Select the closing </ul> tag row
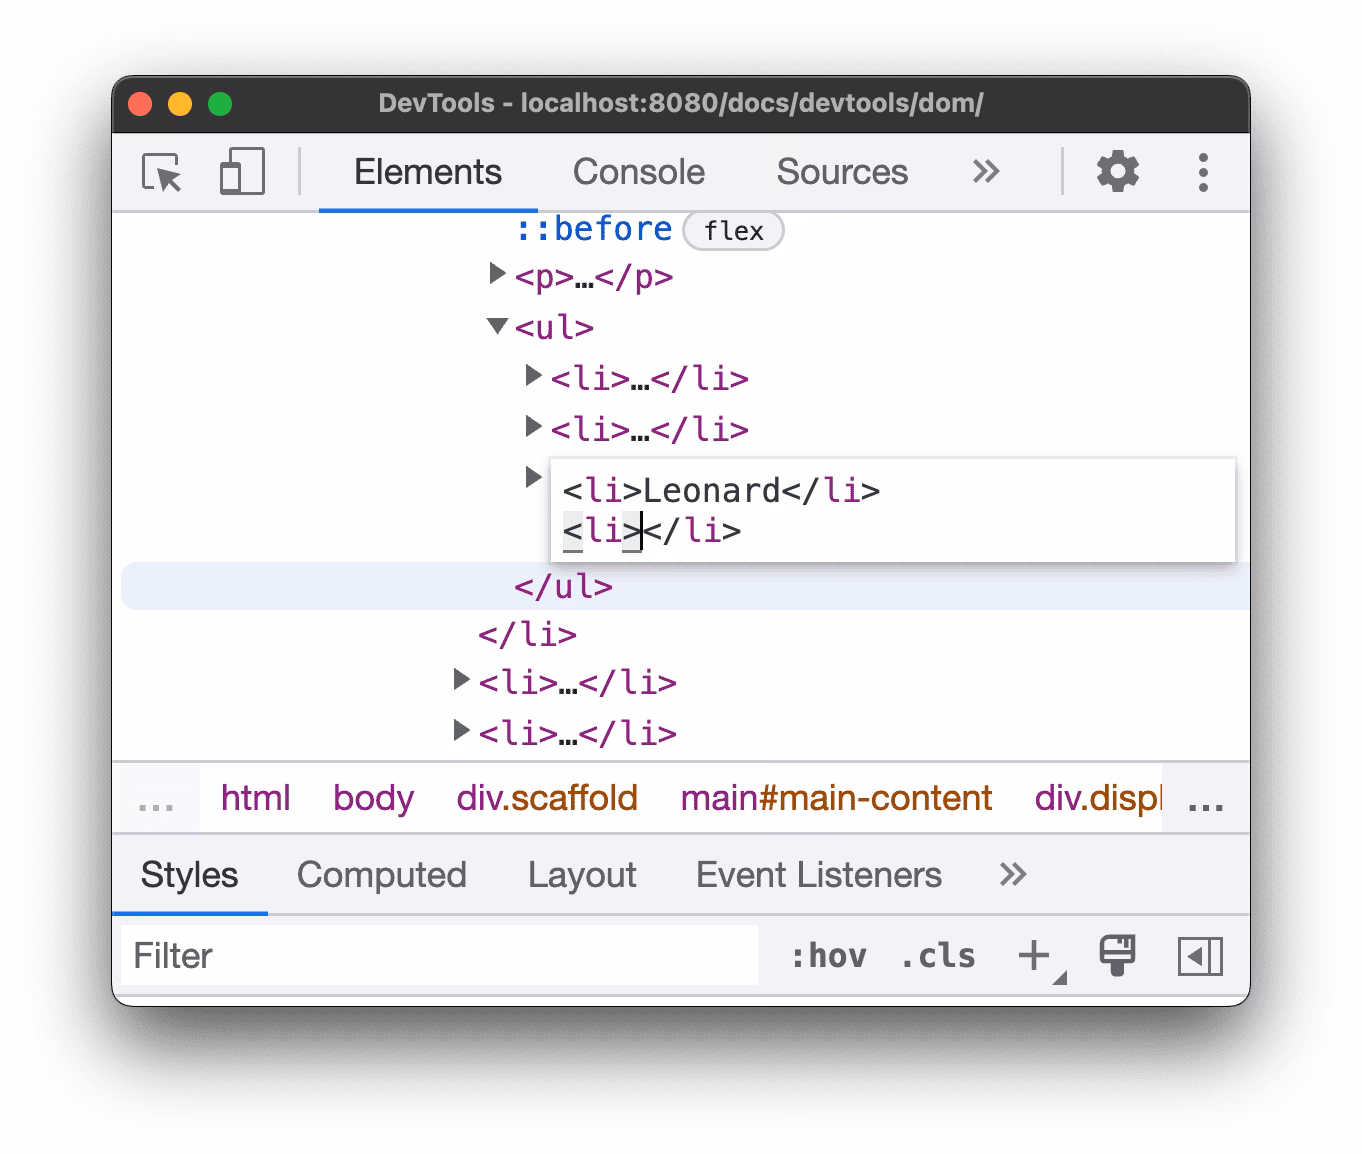Viewport: 1362px width, 1154px height. [x=685, y=586]
